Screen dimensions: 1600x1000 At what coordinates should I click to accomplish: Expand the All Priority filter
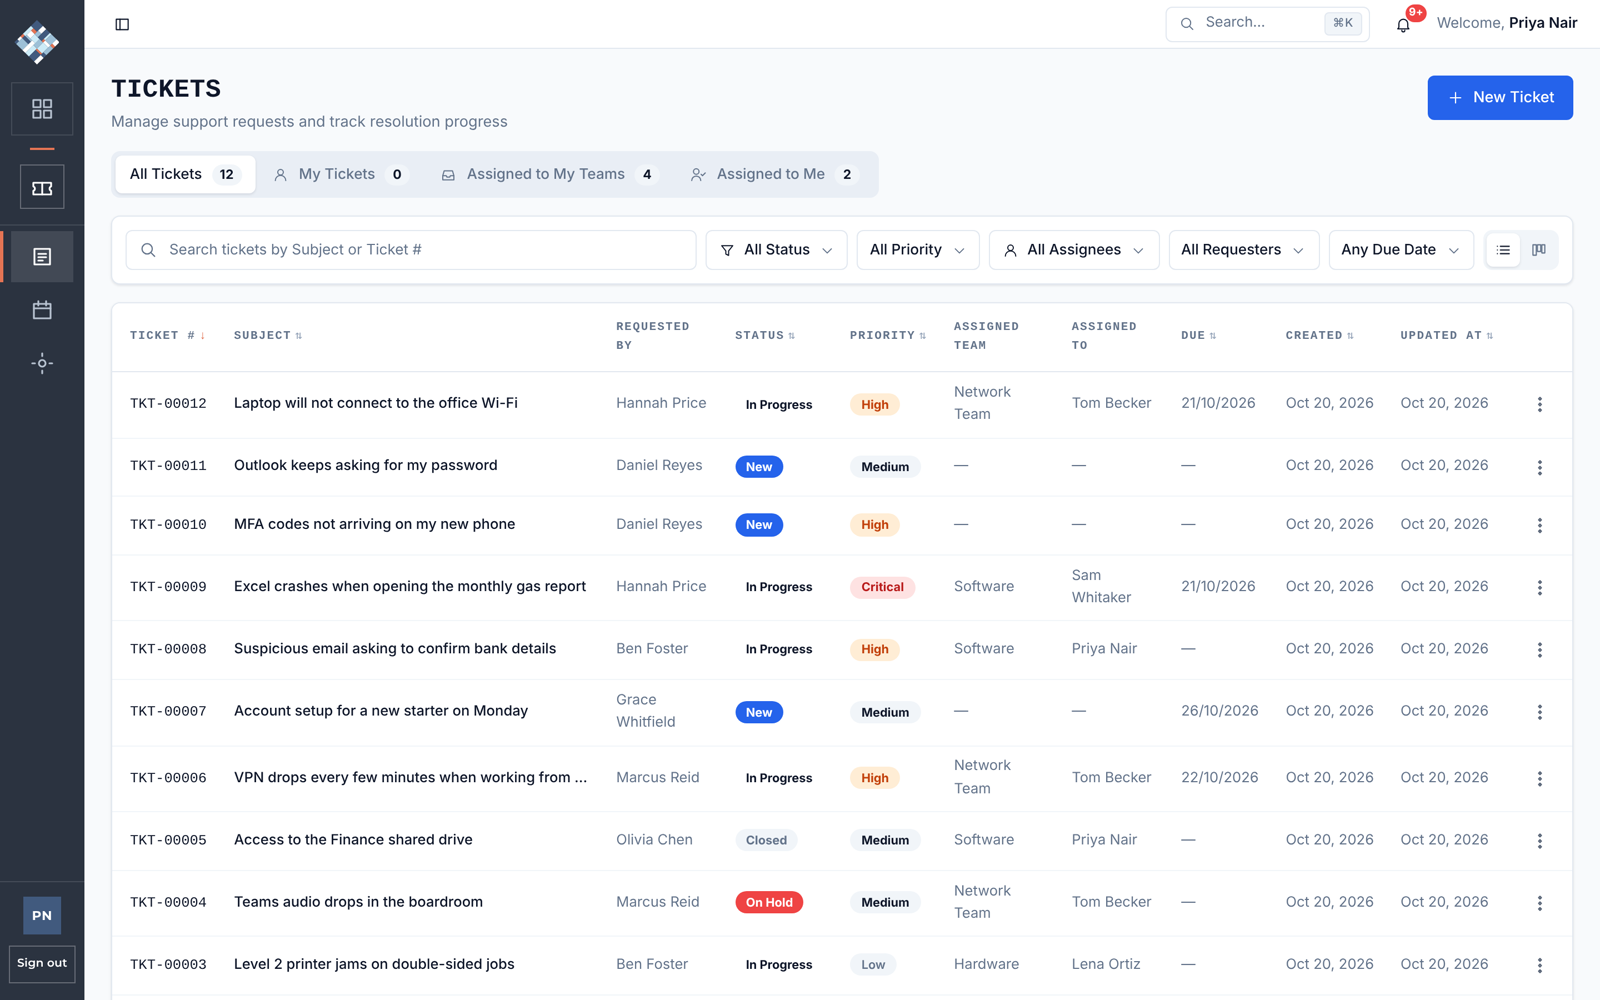pyautogui.click(x=917, y=250)
